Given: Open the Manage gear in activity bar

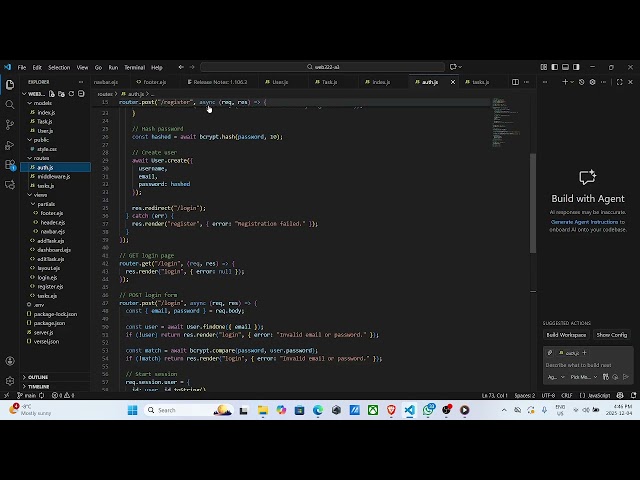Looking at the screenshot, I should (x=10, y=381).
